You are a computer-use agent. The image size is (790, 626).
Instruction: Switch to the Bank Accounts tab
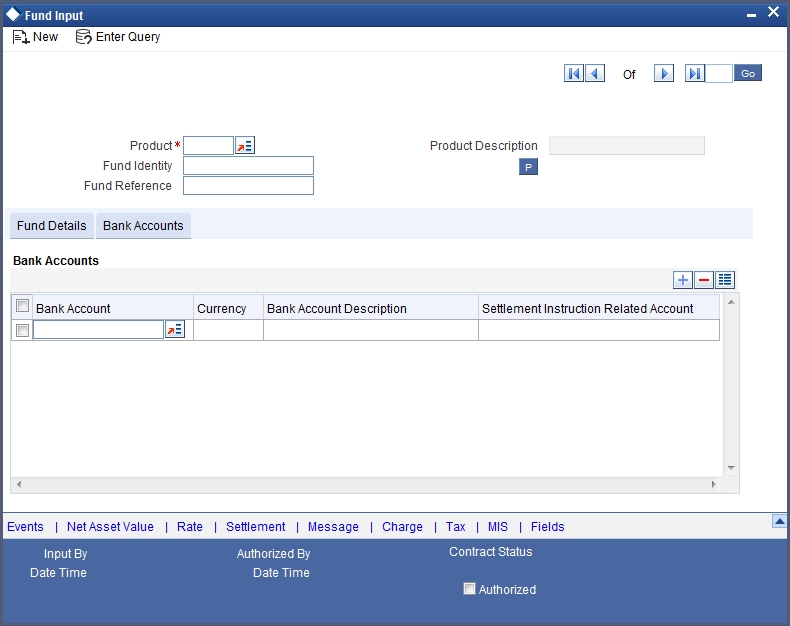click(143, 225)
